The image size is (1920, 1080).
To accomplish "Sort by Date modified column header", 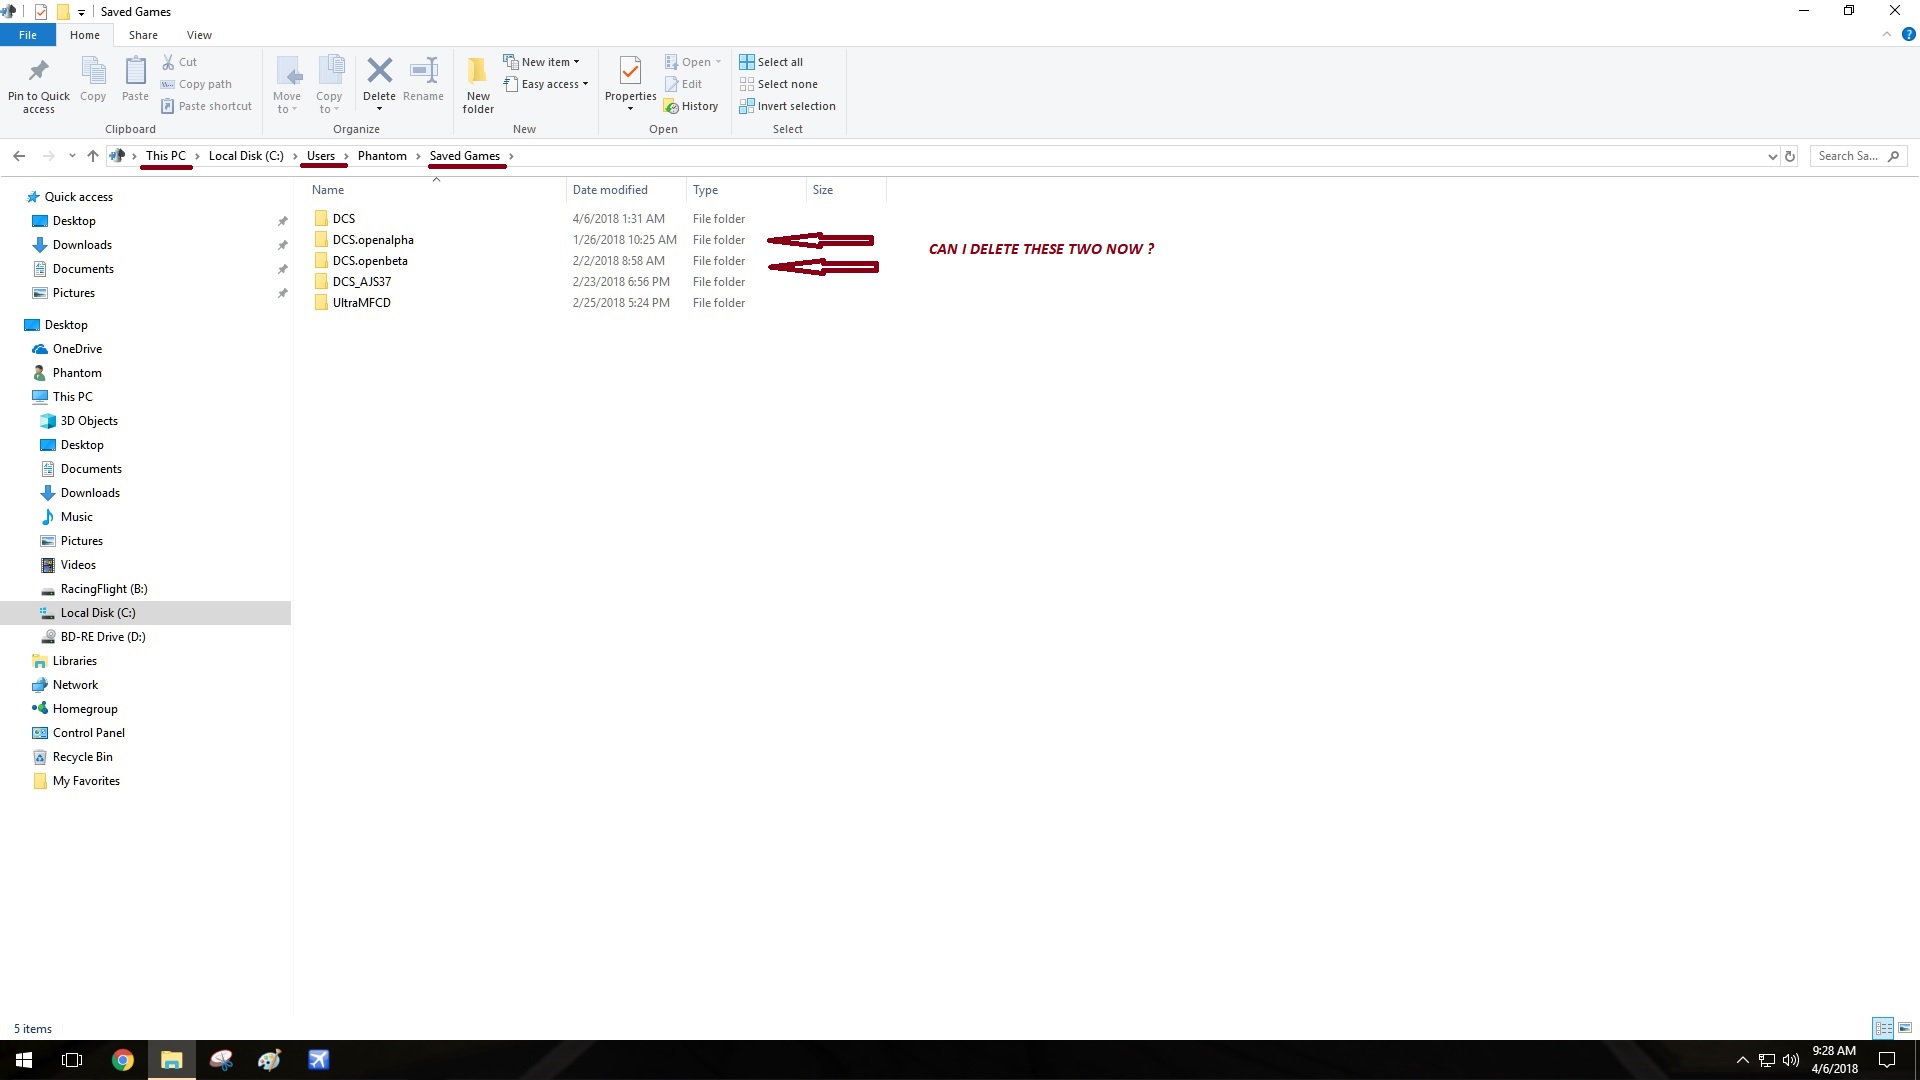I will click(626, 190).
